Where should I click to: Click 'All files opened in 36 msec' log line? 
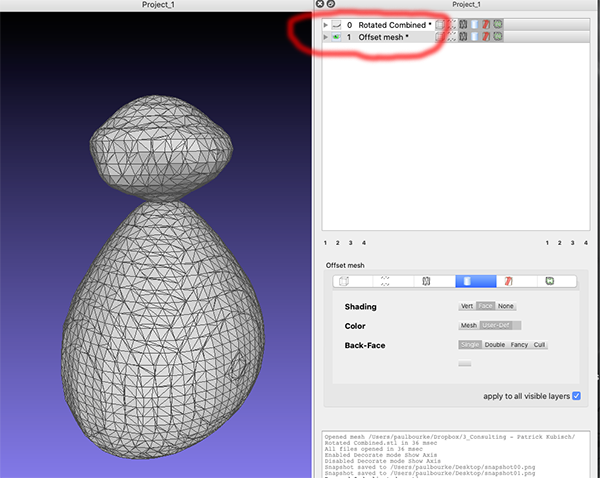coord(373,449)
